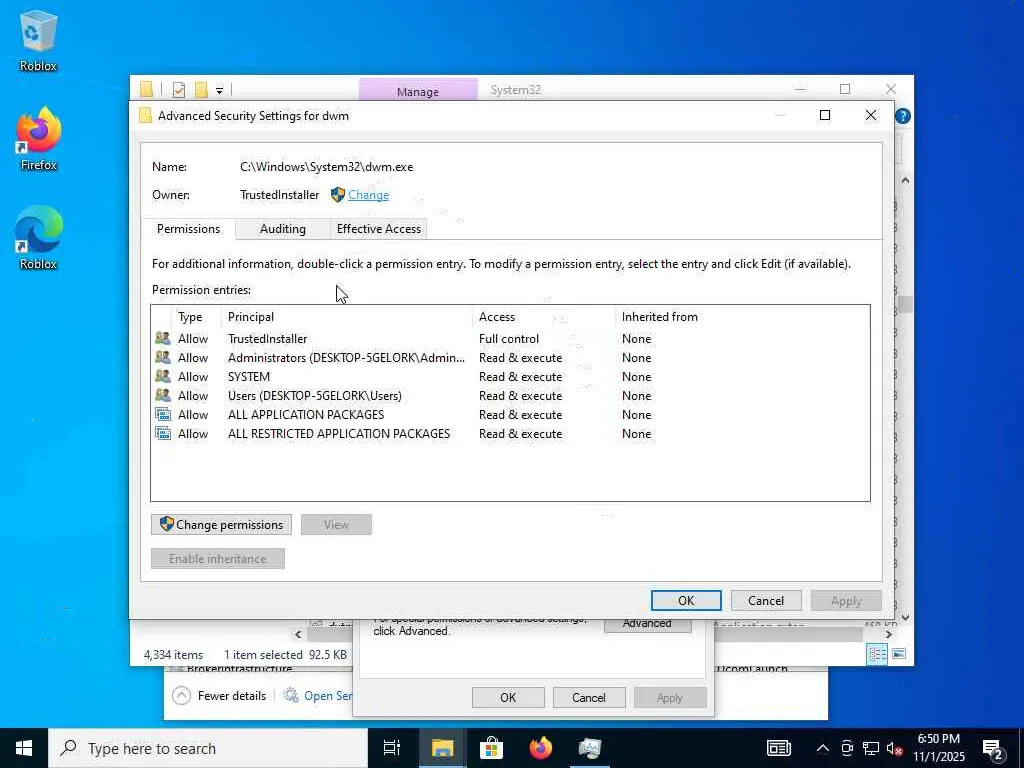Collapse Task Manager with Fewer details
The height and width of the screenshot is (768, 1024).
pos(219,696)
